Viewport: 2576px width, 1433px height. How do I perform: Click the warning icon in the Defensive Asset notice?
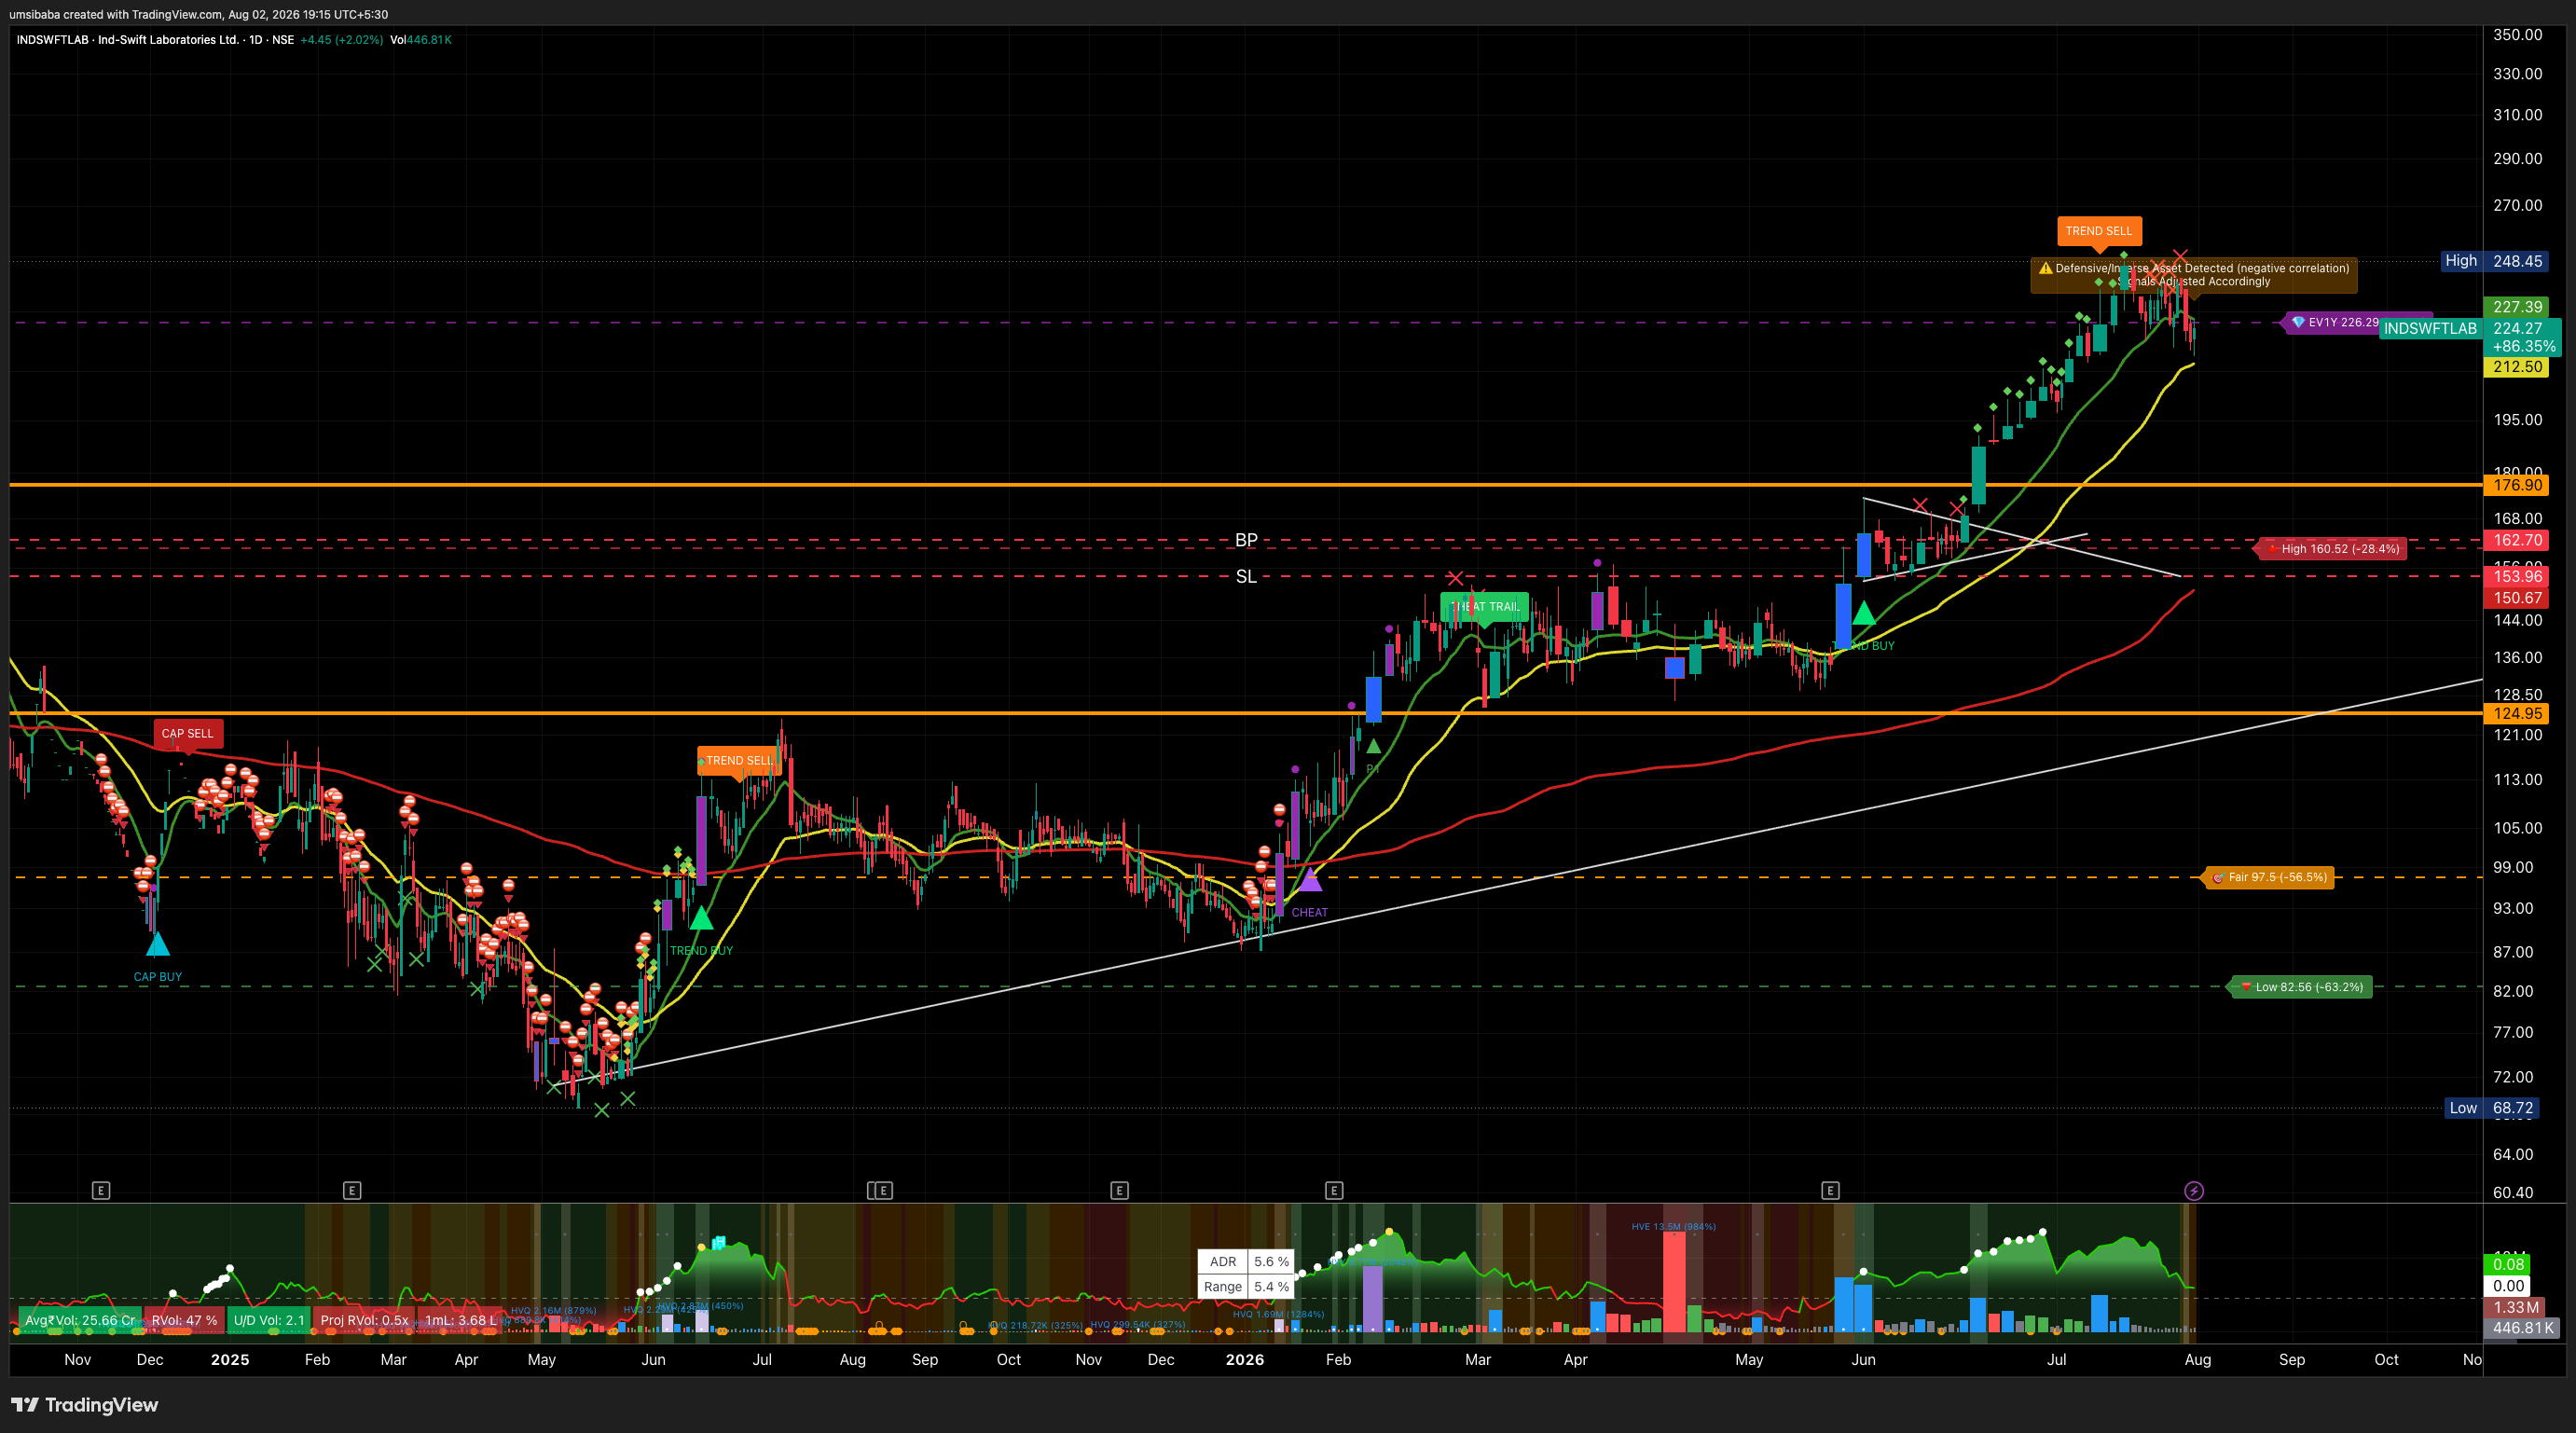2045,268
